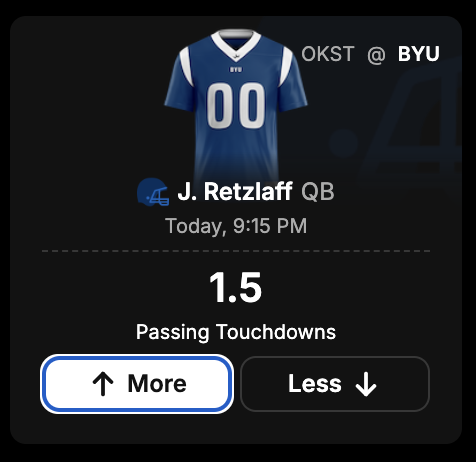Open J. Retzlaff player name
The width and height of the screenshot is (476, 462).
pos(235,191)
